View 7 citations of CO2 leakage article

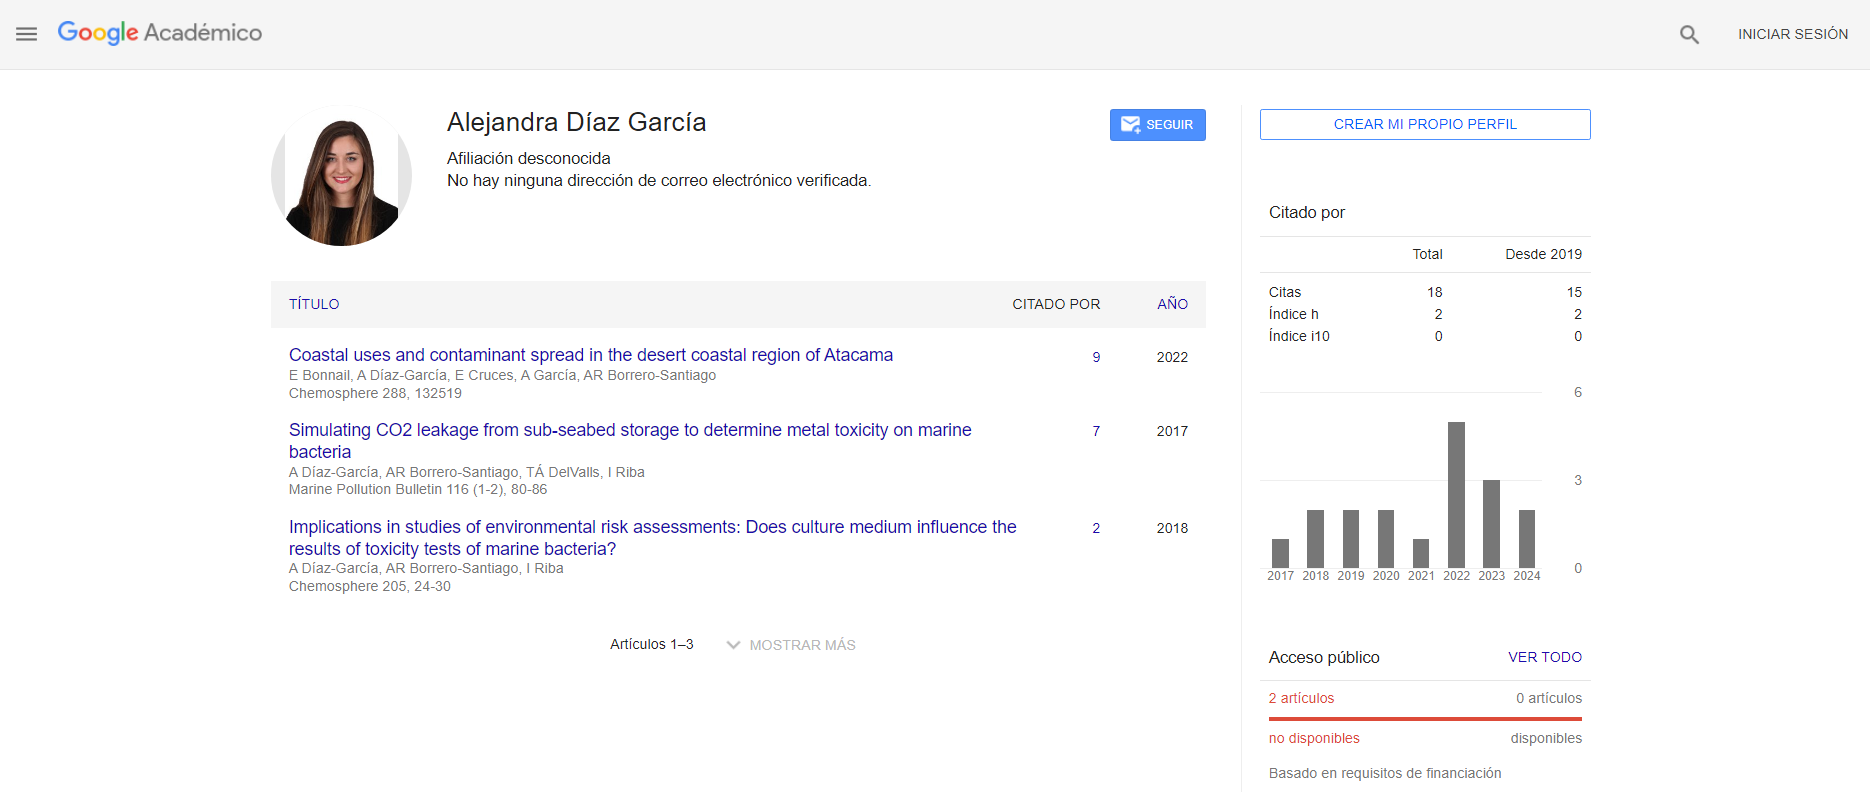tap(1096, 431)
